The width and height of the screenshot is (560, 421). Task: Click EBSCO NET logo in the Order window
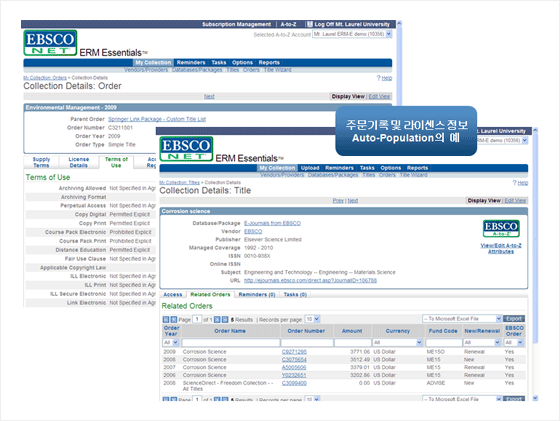50,43
